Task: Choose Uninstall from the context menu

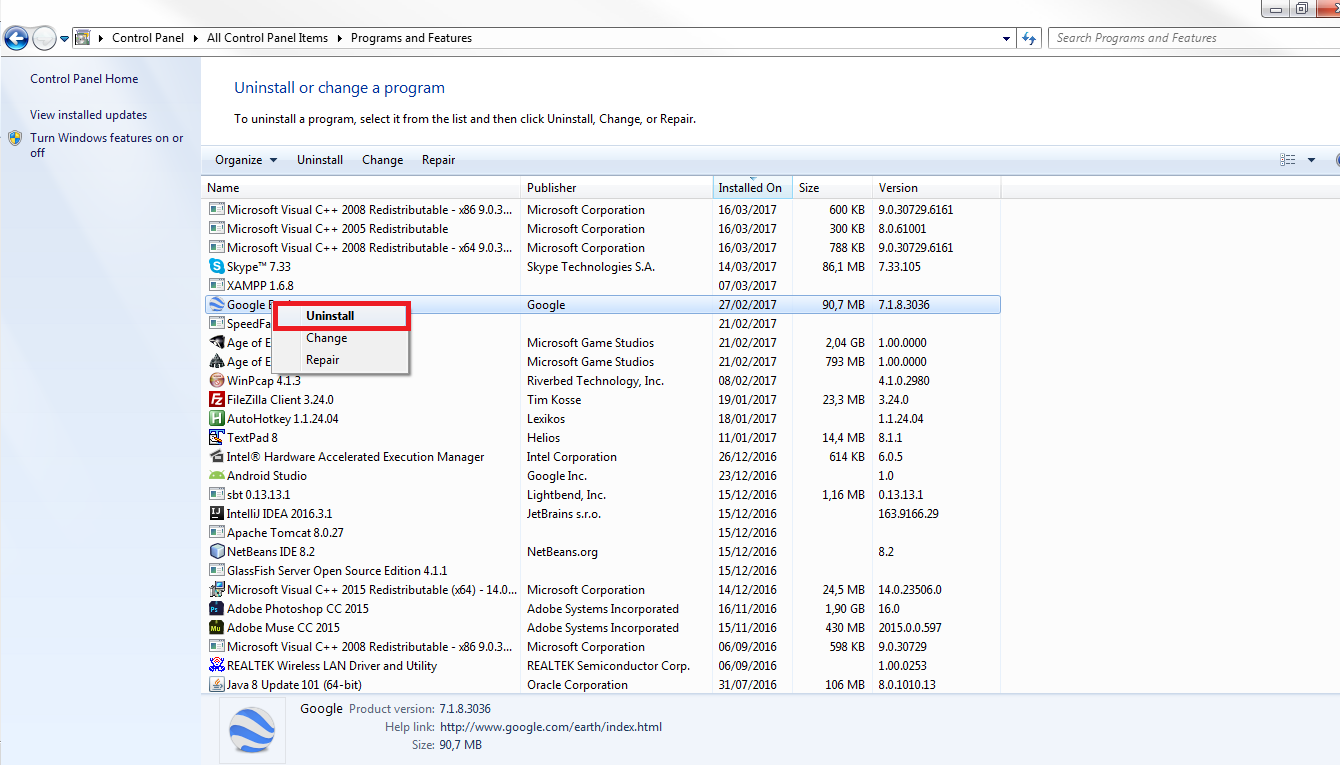Action: pyautogui.click(x=330, y=316)
